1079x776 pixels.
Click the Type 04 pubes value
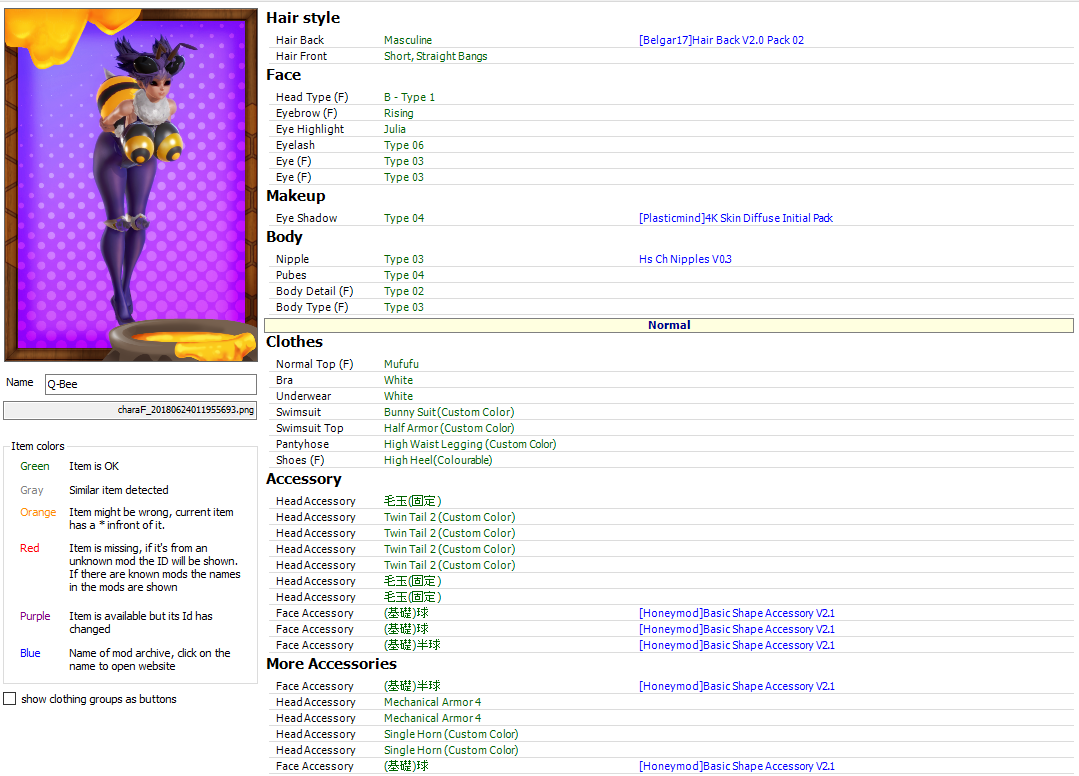[x=404, y=275]
